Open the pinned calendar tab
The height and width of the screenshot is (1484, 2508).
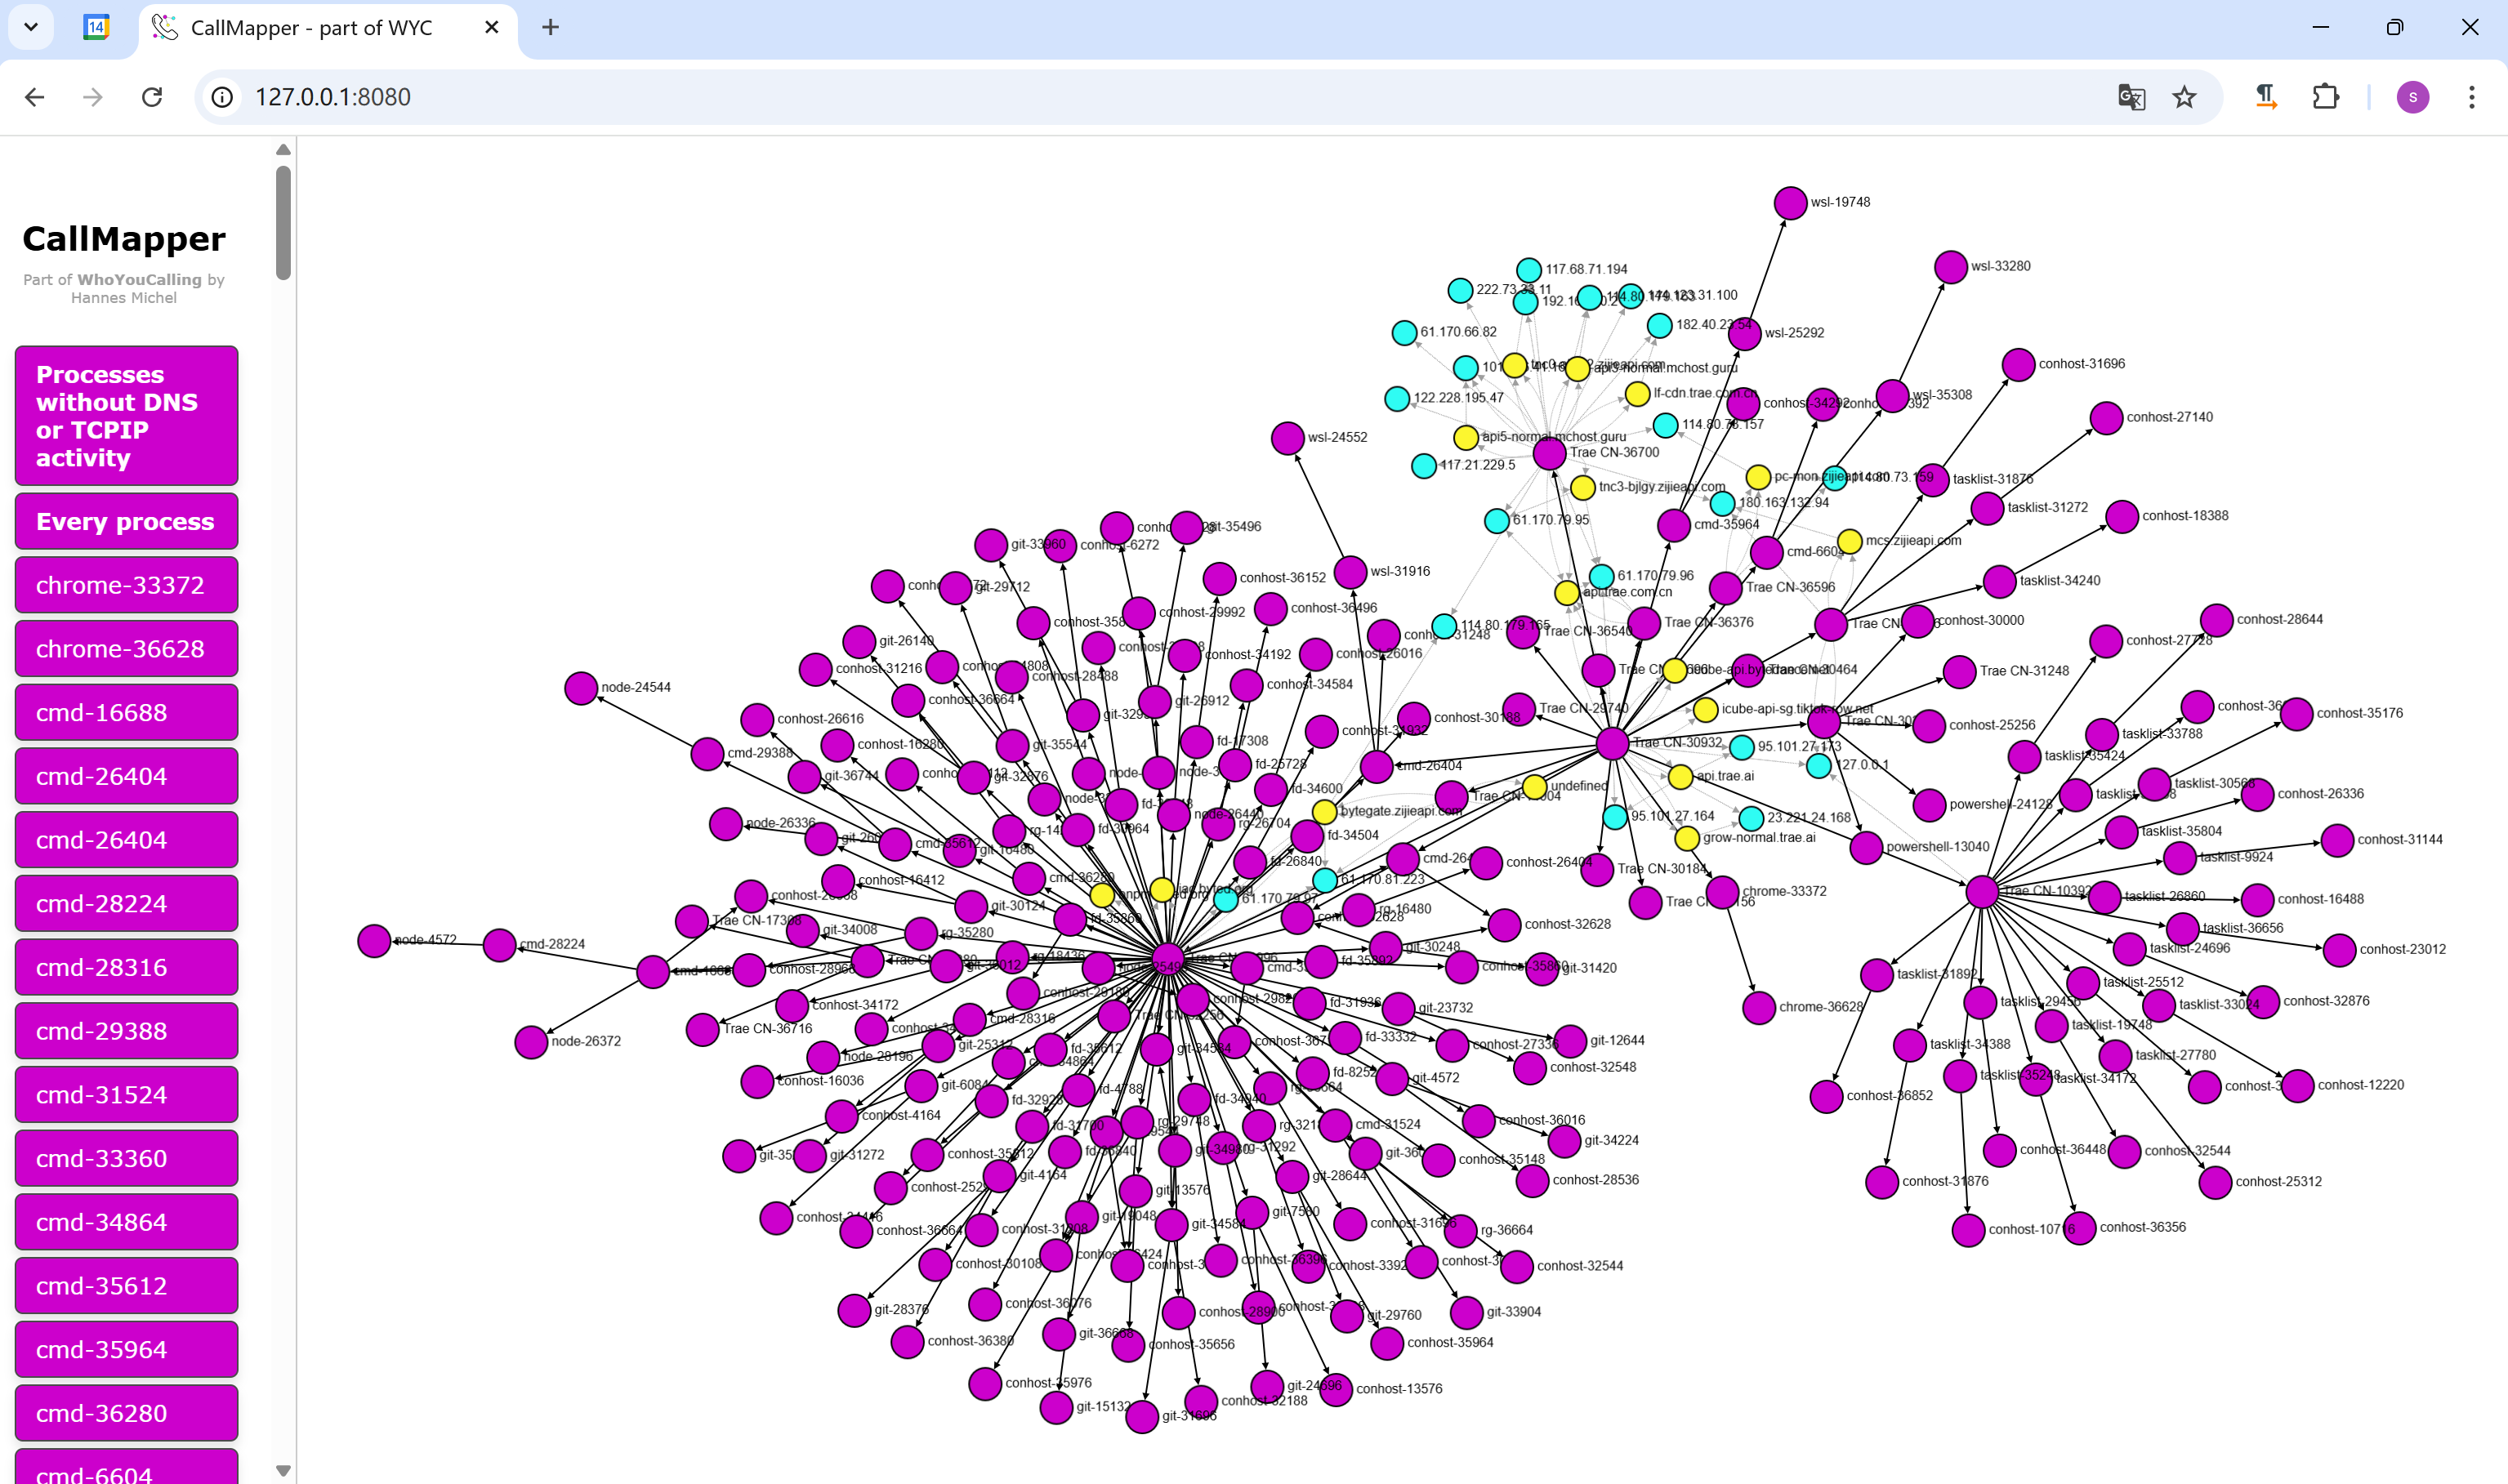tap(96, 27)
